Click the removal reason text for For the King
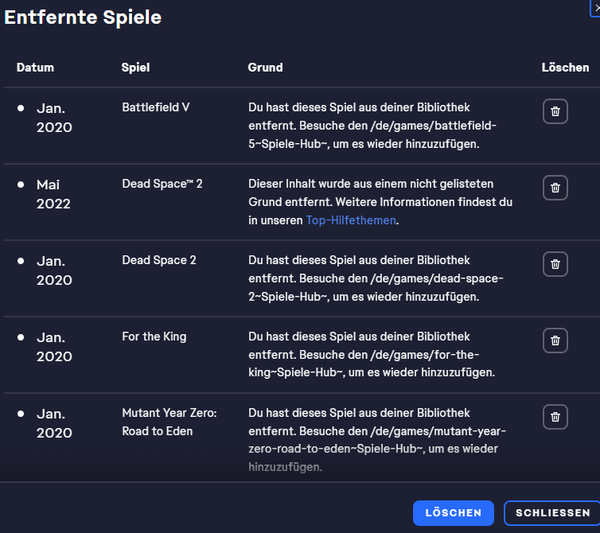This screenshot has height=533, width=600. 371,355
